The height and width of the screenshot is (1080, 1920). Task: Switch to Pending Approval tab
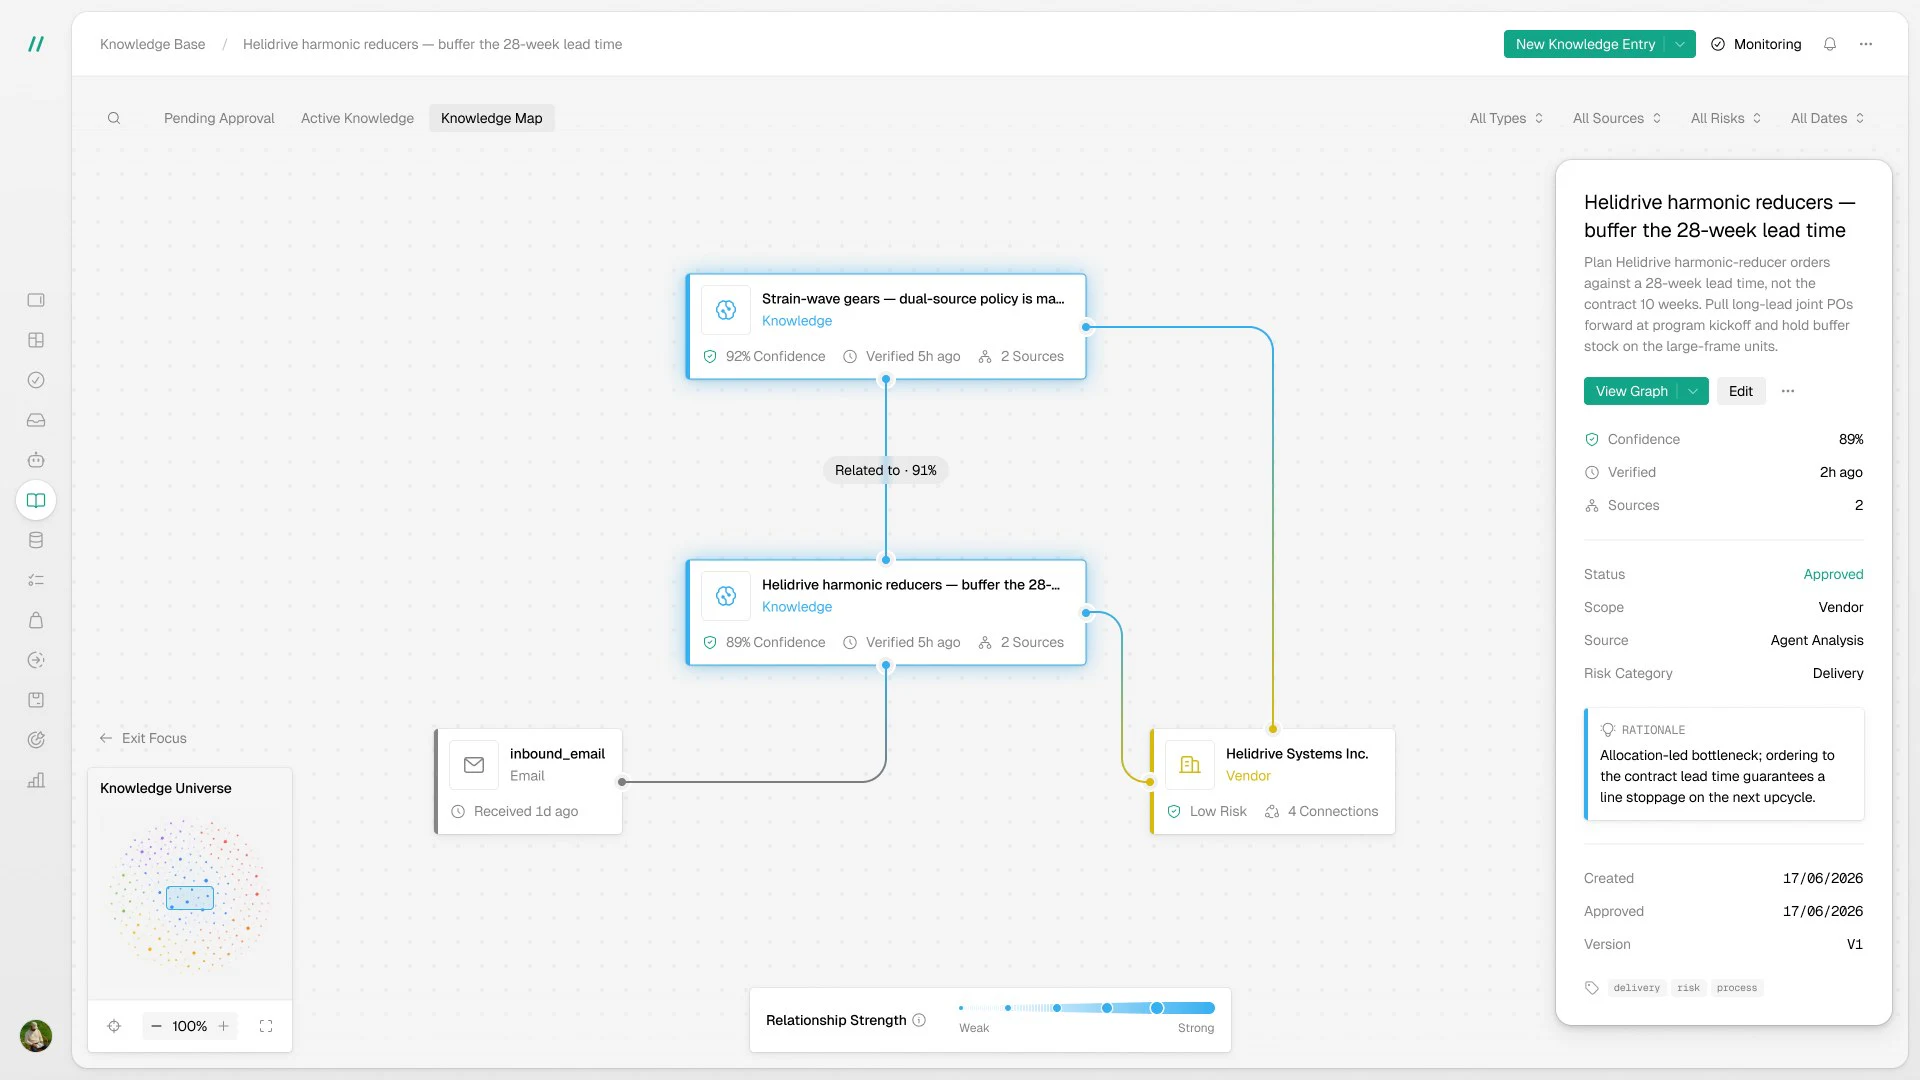219,118
